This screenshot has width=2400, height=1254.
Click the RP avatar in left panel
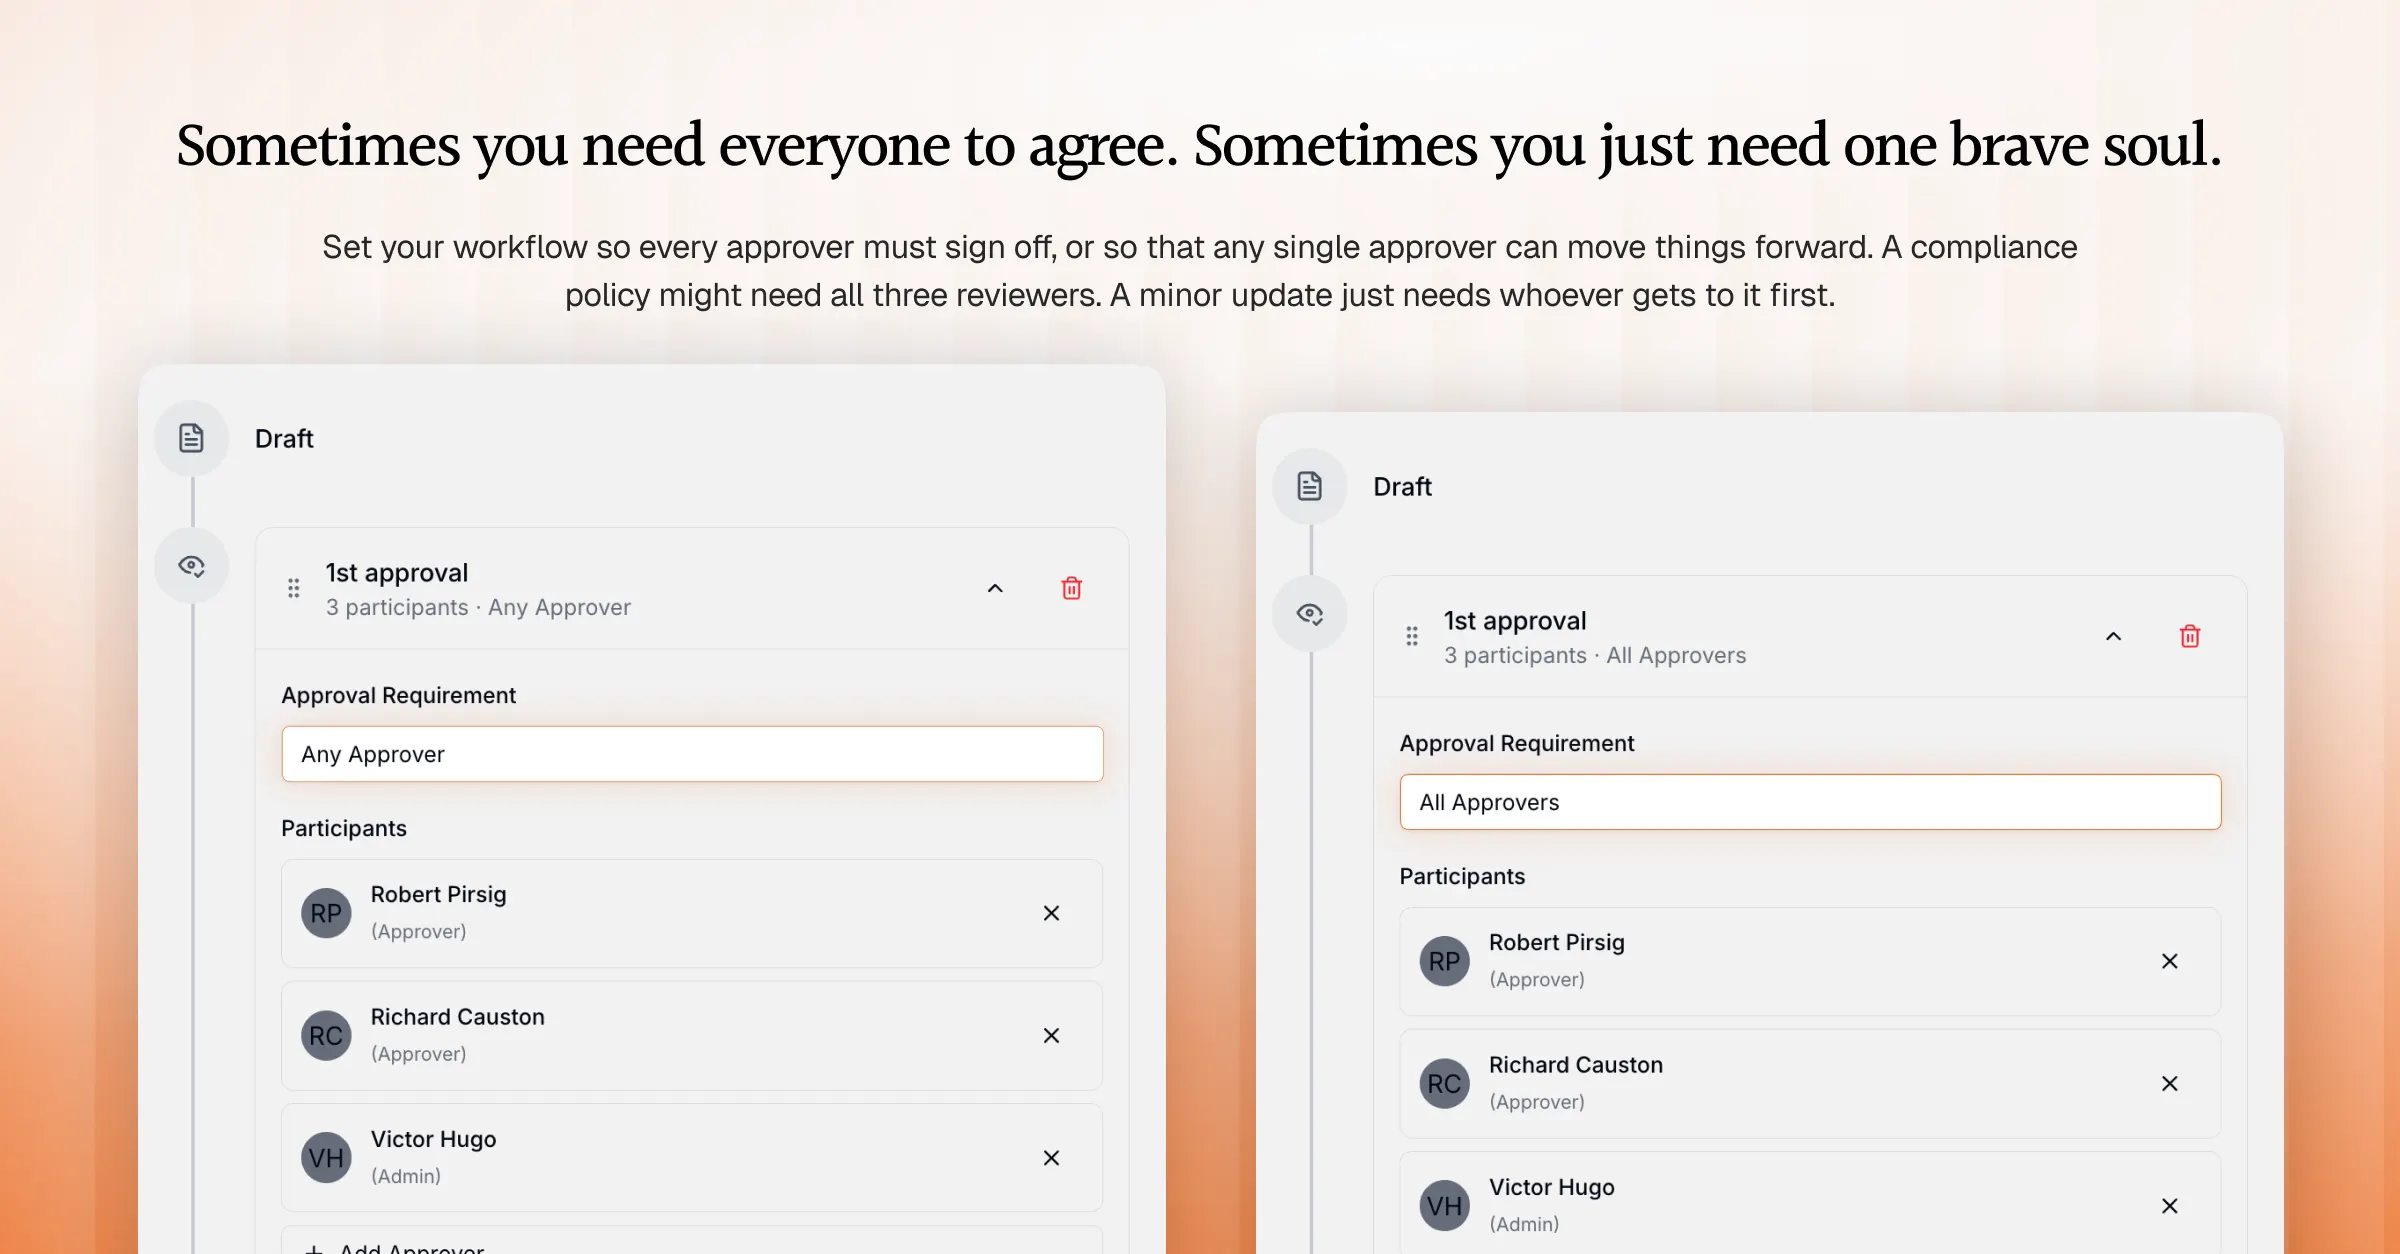click(326, 913)
